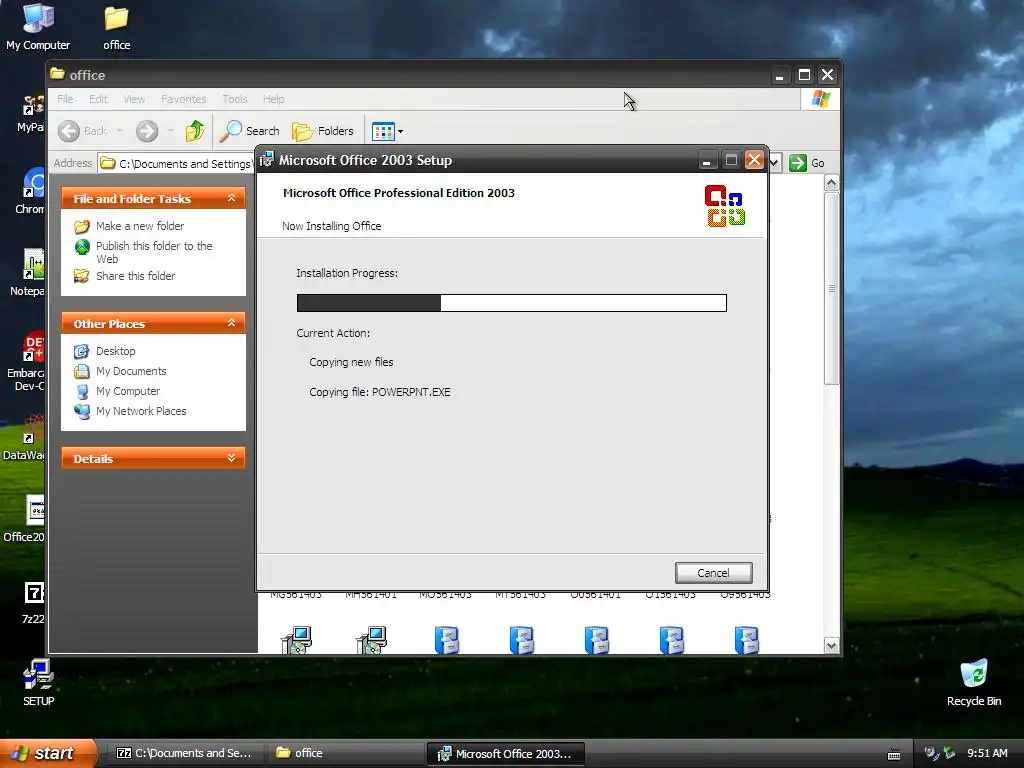This screenshot has width=1024, height=768.
Task: Open the Address bar dropdown
Action: (x=774, y=163)
